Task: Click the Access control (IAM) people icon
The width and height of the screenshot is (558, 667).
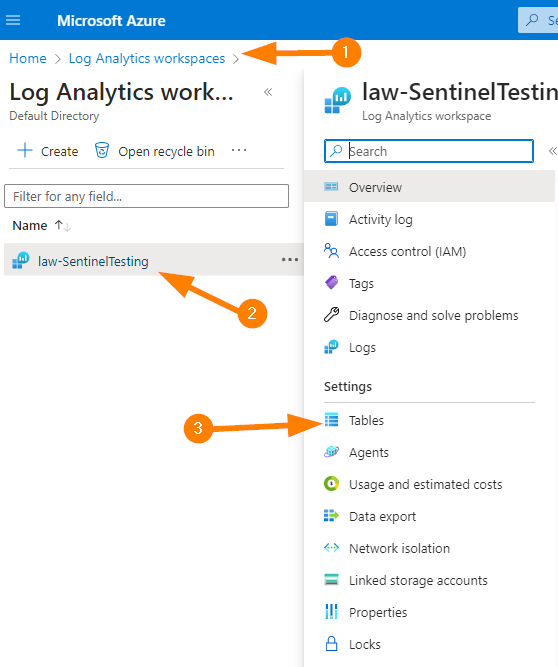Action: [331, 251]
